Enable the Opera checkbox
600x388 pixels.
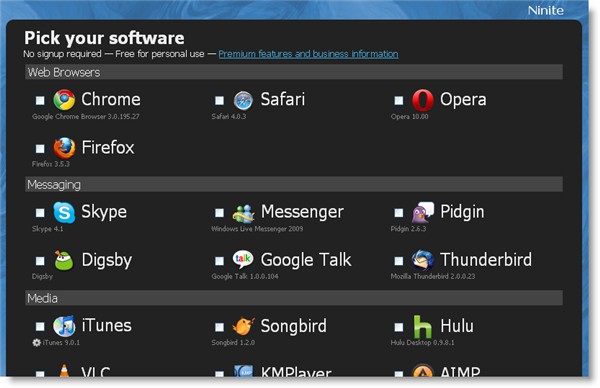point(399,100)
